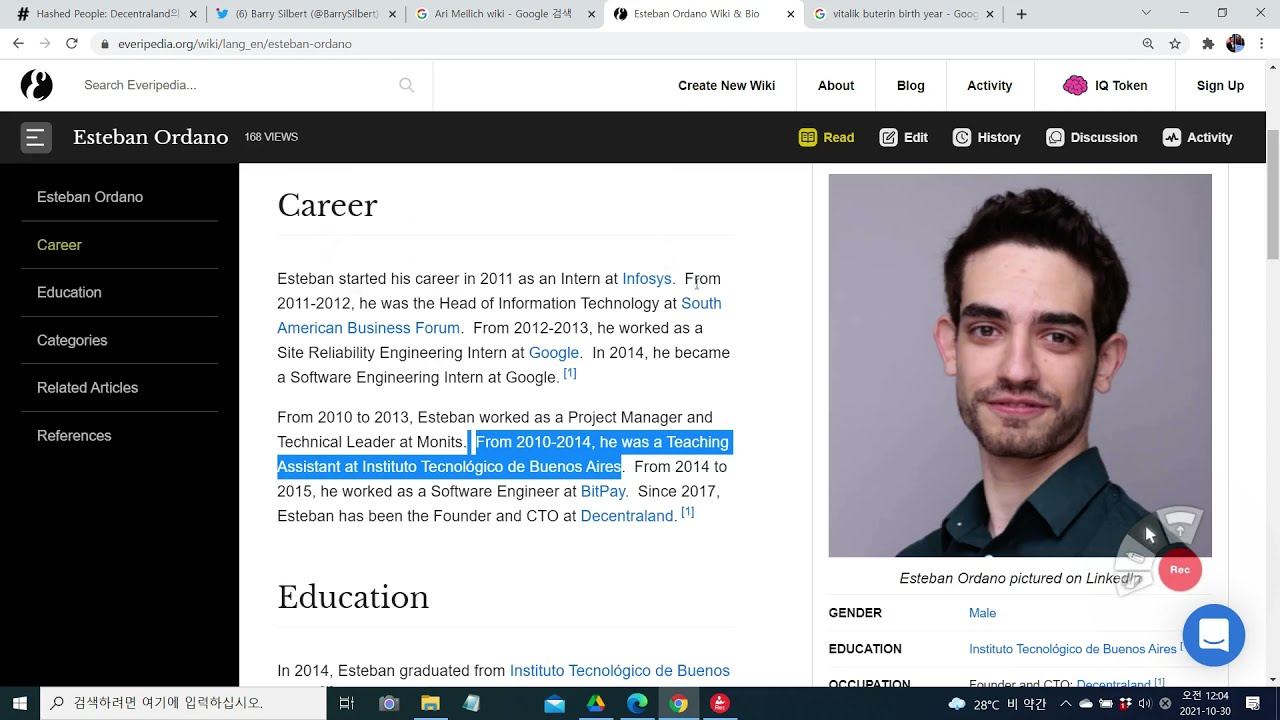The image size is (1280, 720).
Task: Switch to the Barry Silbert Twitter tab
Action: [306, 14]
